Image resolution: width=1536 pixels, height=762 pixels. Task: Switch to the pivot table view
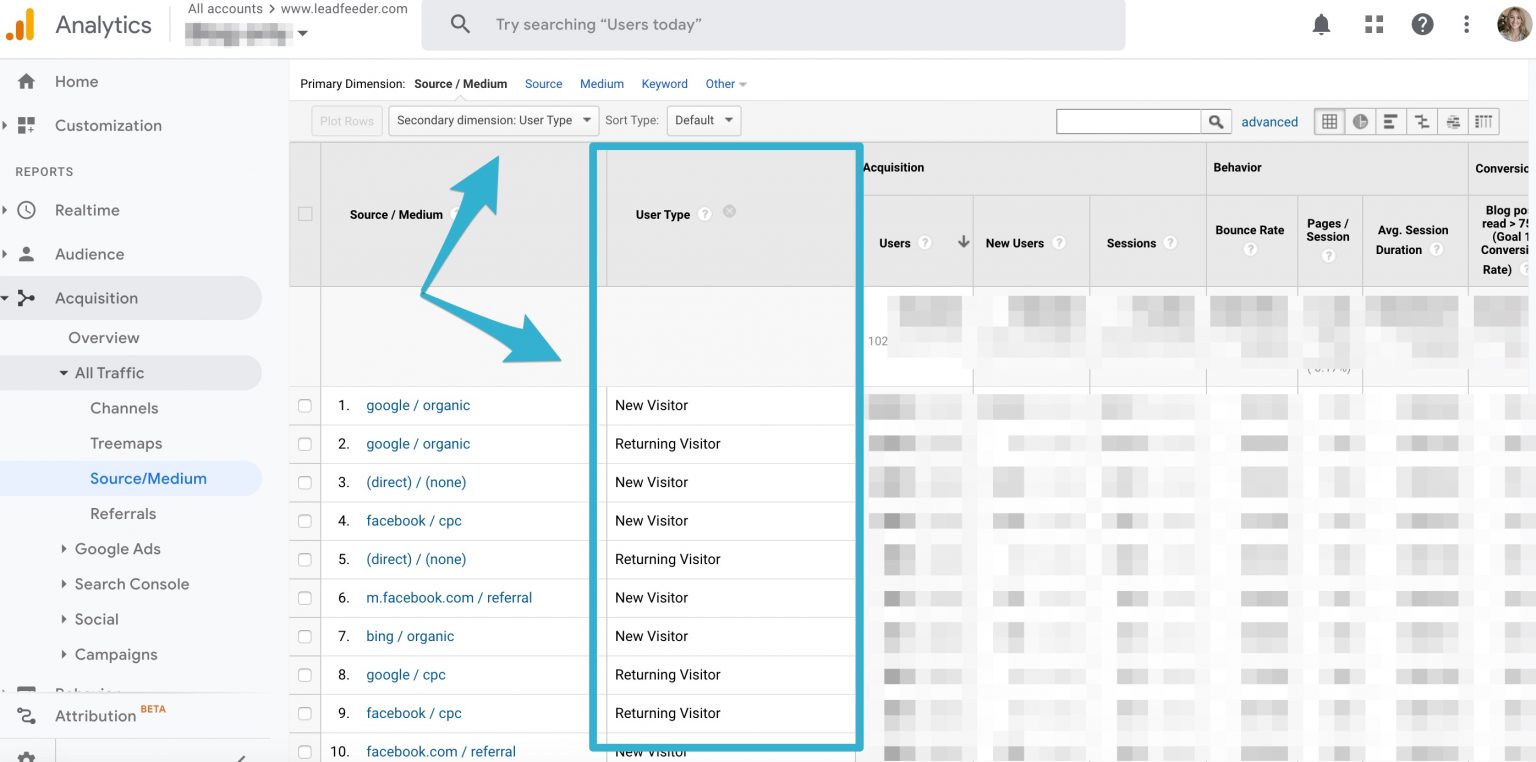[1483, 121]
